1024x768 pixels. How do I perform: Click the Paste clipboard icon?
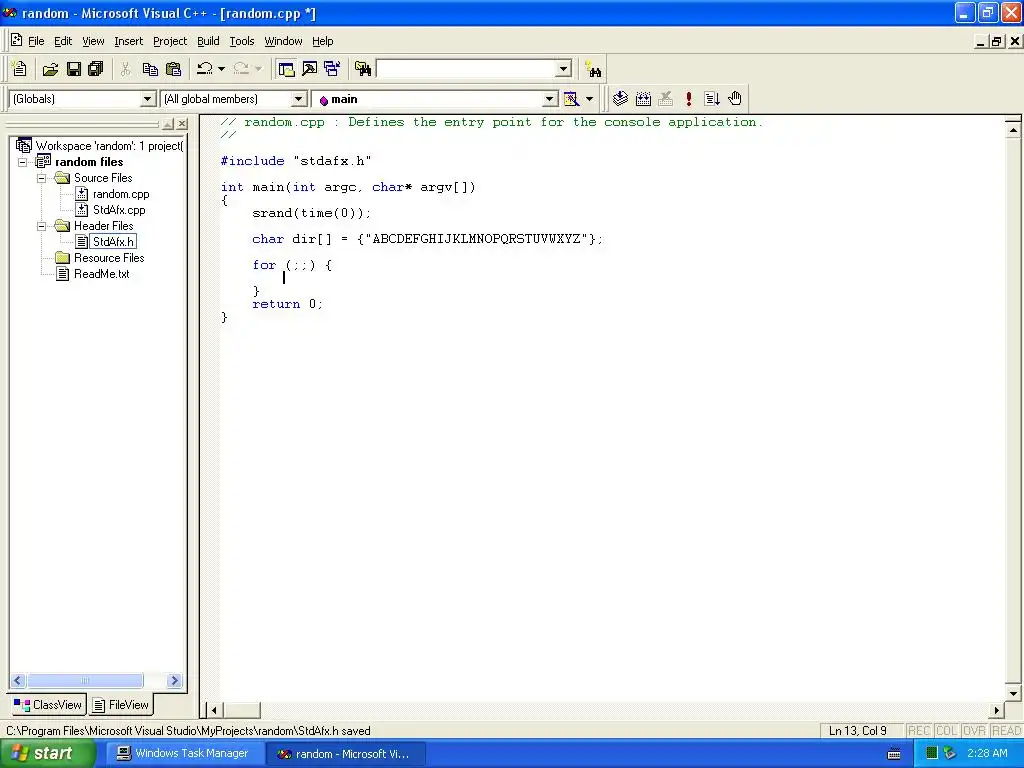(x=173, y=69)
